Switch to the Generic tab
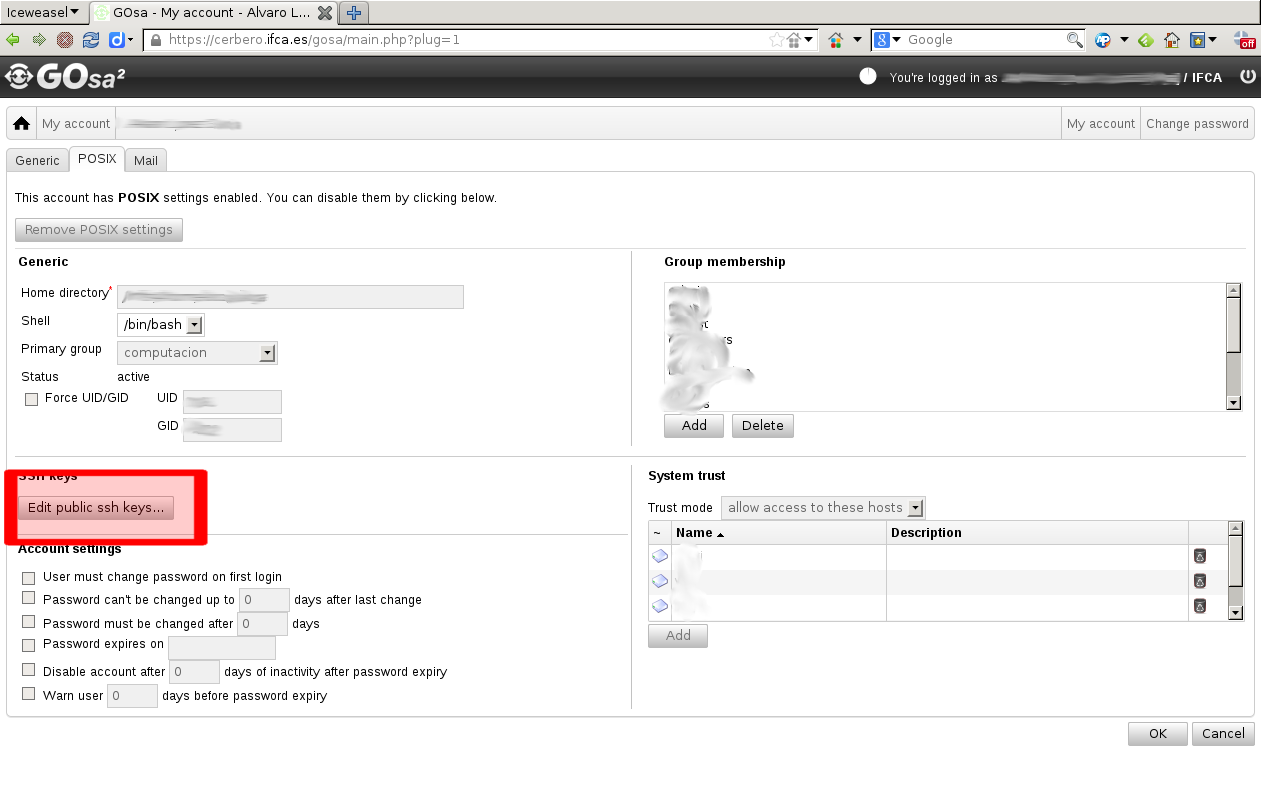 pos(37,160)
